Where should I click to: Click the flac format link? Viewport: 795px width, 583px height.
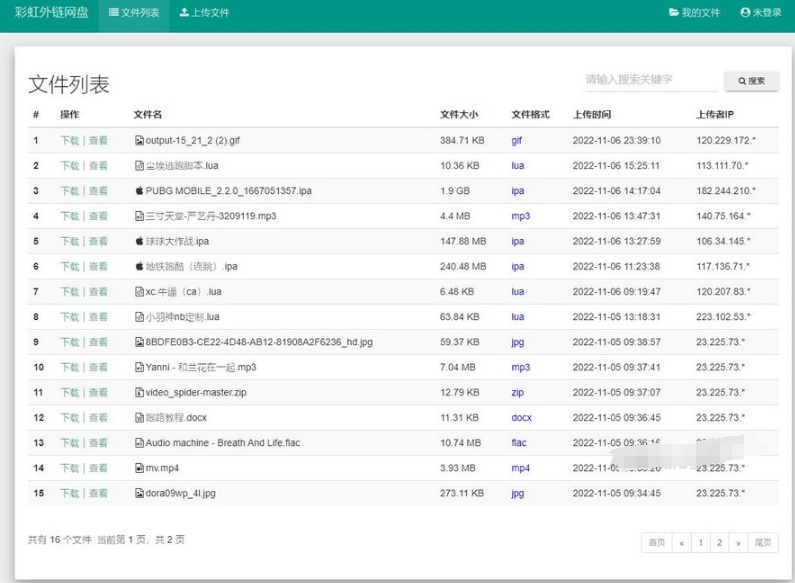tap(518, 443)
